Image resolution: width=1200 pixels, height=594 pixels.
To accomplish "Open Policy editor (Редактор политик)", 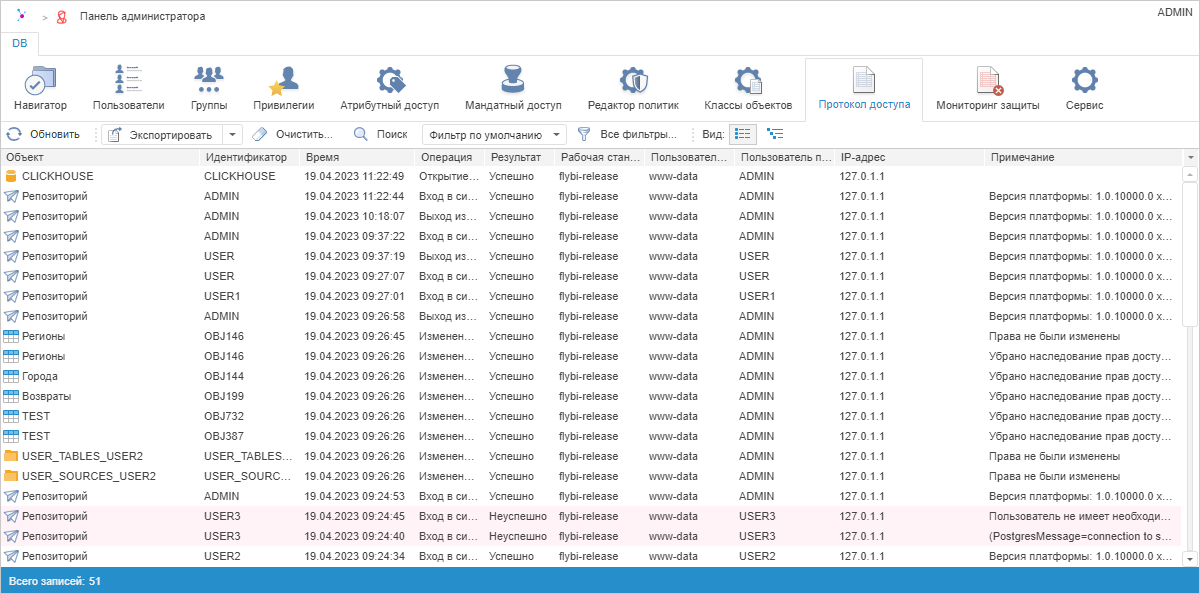I will 632,88.
